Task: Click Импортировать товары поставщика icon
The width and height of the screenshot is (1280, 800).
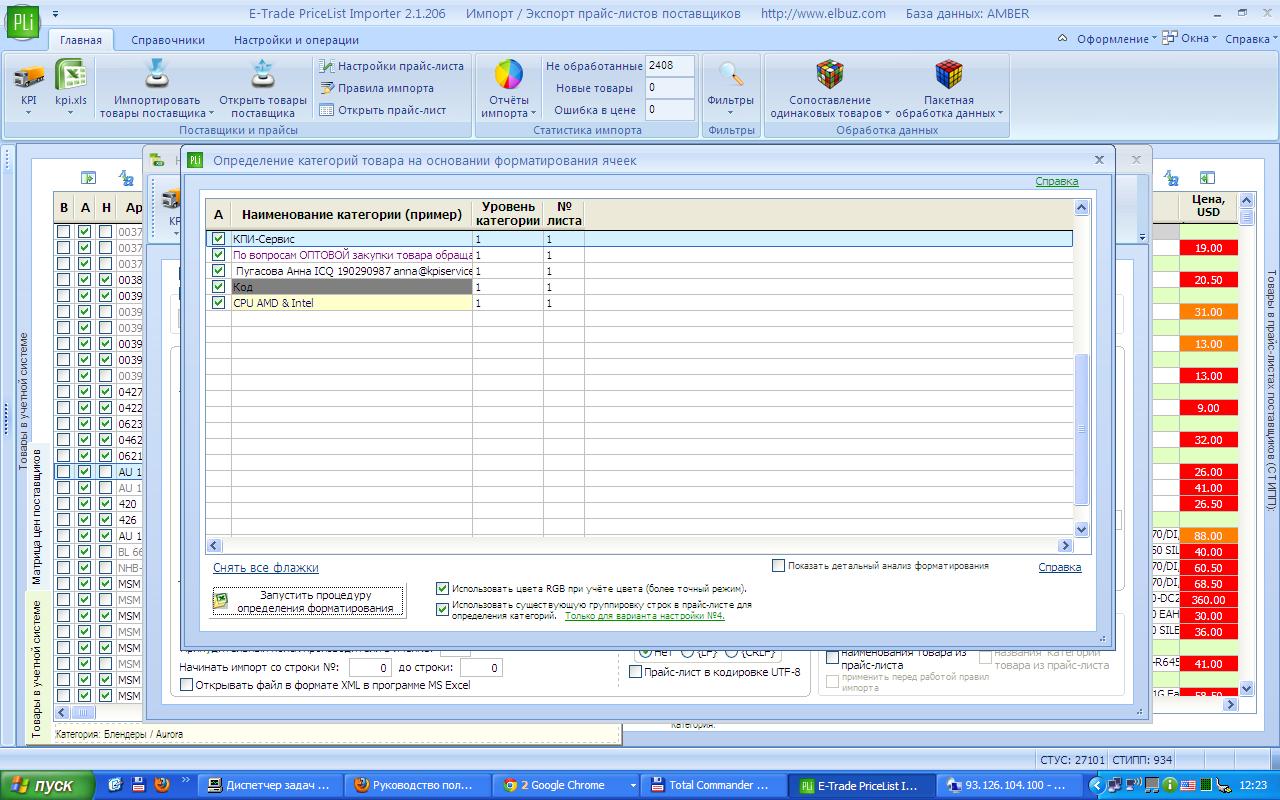Action: coord(157,75)
